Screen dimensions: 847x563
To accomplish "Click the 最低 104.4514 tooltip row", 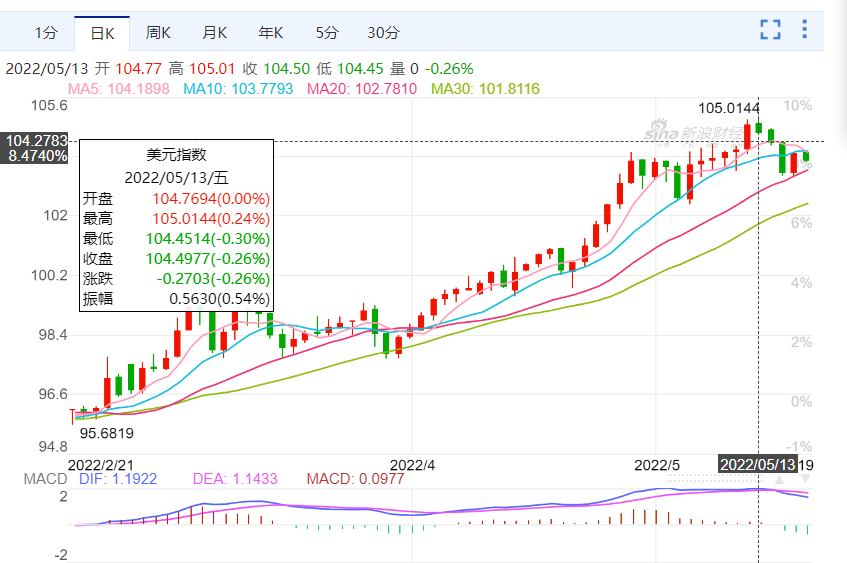I will pos(176,239).
